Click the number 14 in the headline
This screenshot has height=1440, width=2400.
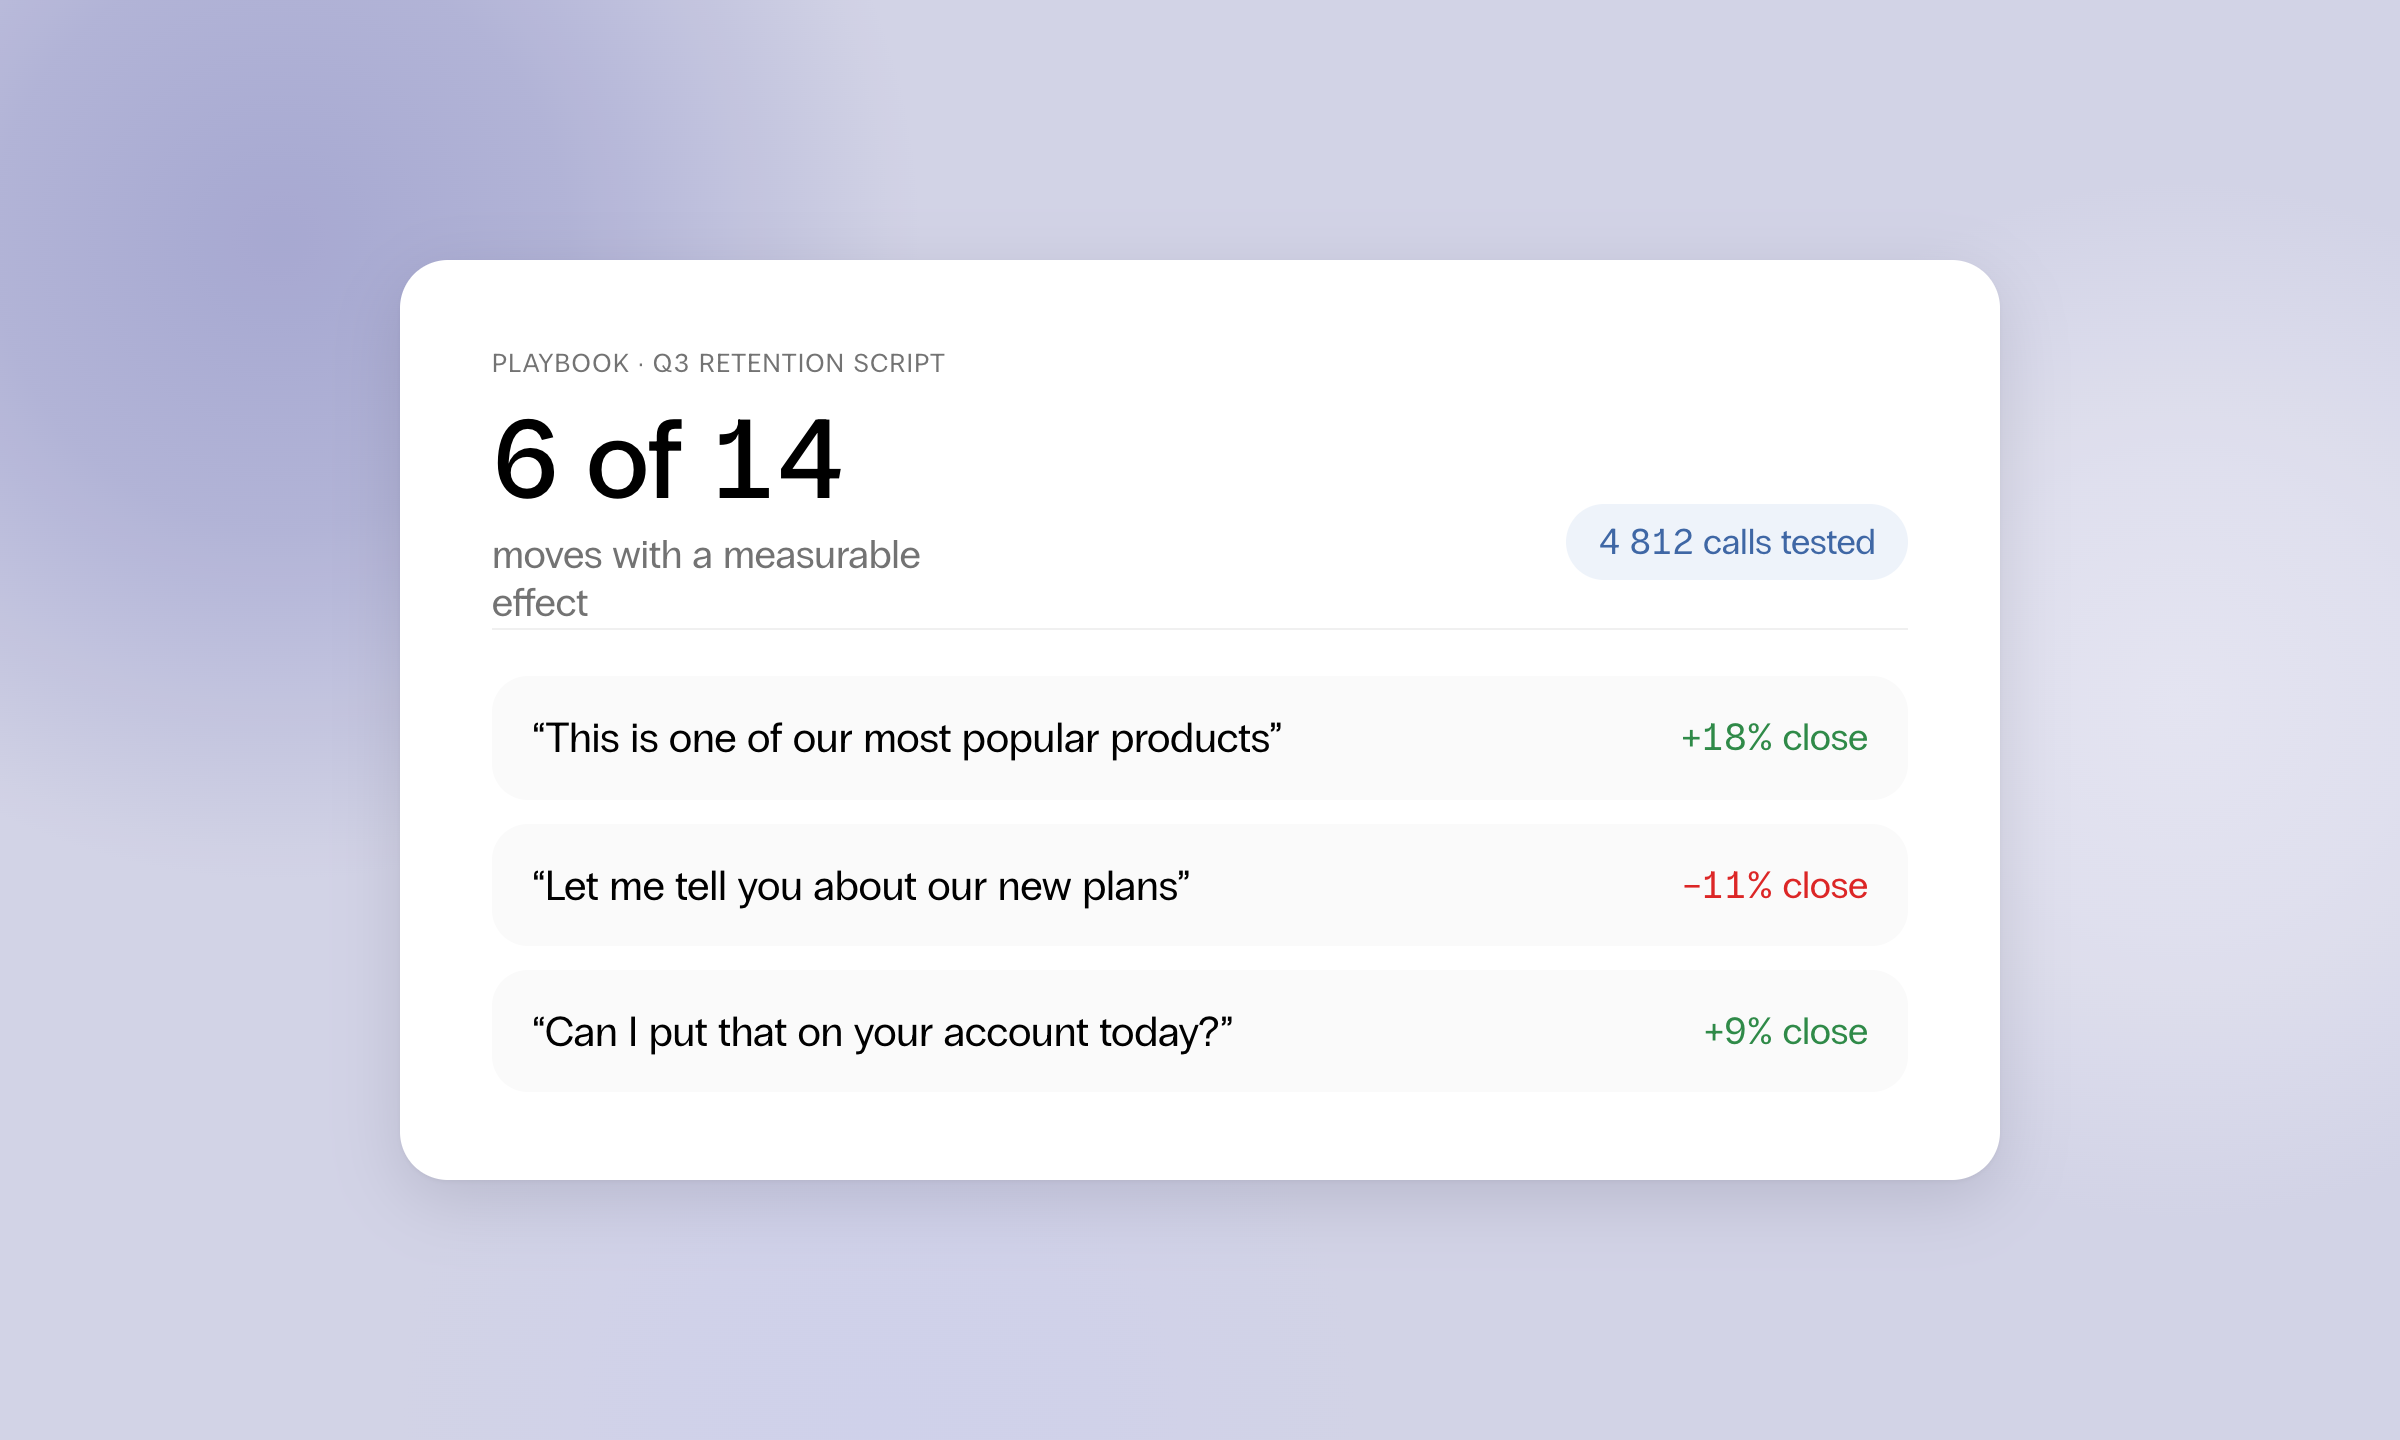[778, 460]
